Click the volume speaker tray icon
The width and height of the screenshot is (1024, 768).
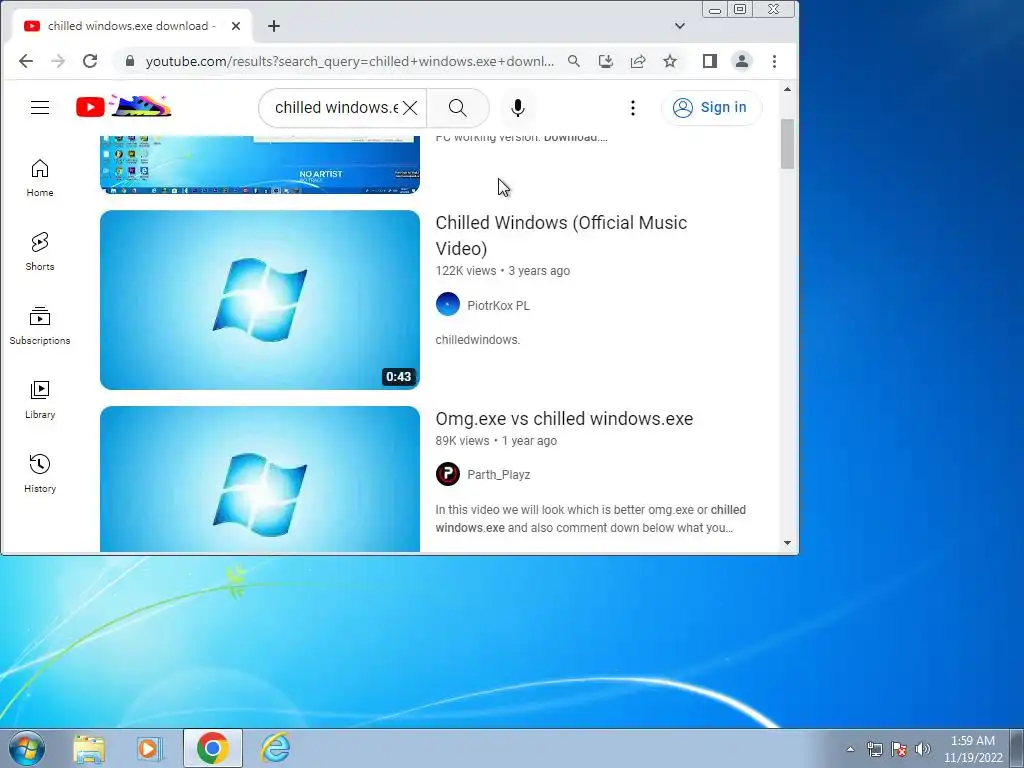click(923, 749)
